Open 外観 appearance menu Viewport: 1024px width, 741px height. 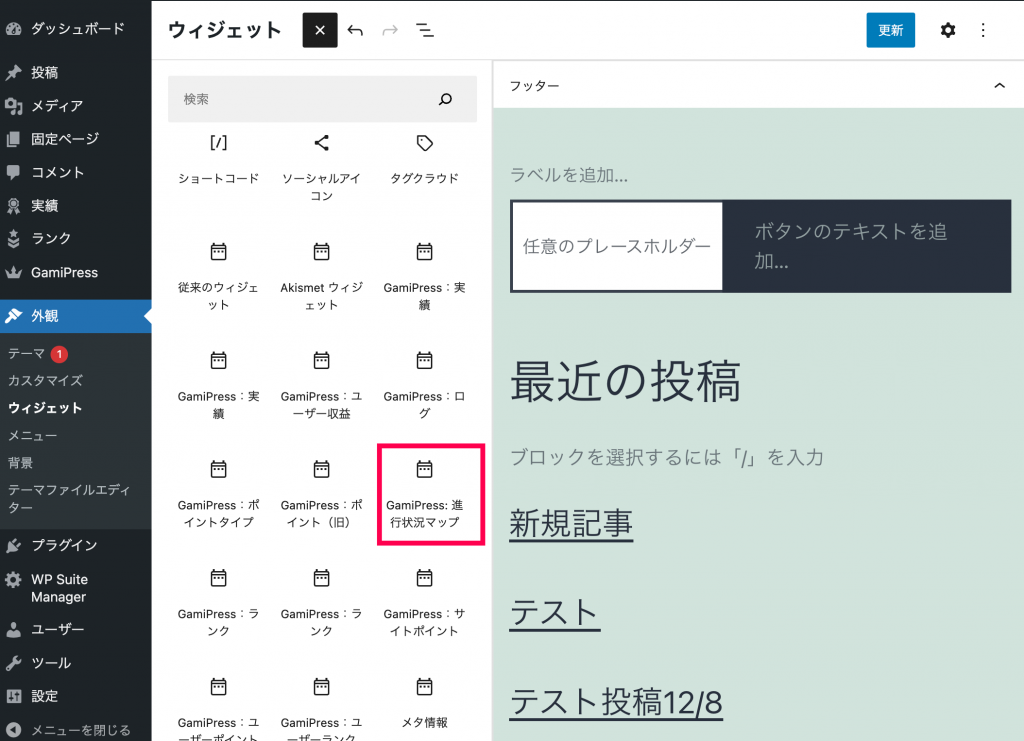coord(76,316)
